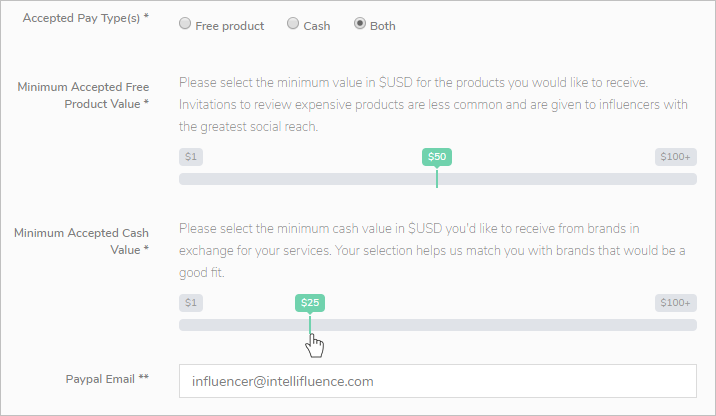
Task: Click the free product value description paragraph
Action: tap(430, 104)
